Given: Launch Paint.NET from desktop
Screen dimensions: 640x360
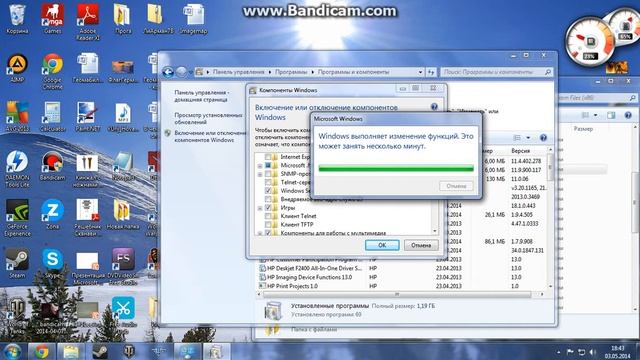Looking at the screenshot, I should coord(87,117).
